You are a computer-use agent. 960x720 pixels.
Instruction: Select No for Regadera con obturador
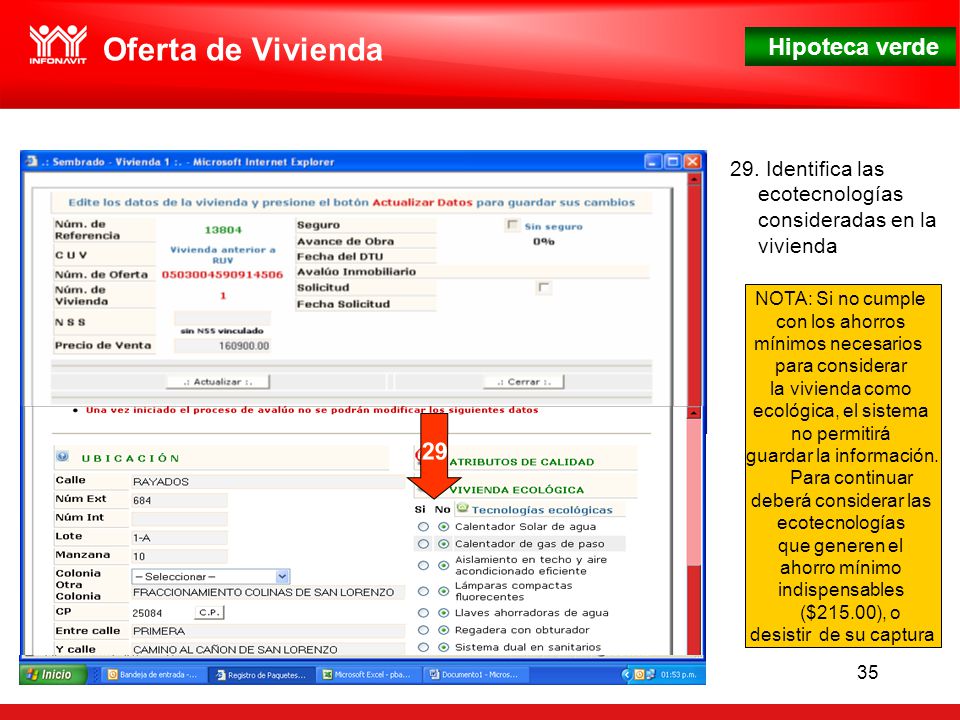click(x=443, y=630)
